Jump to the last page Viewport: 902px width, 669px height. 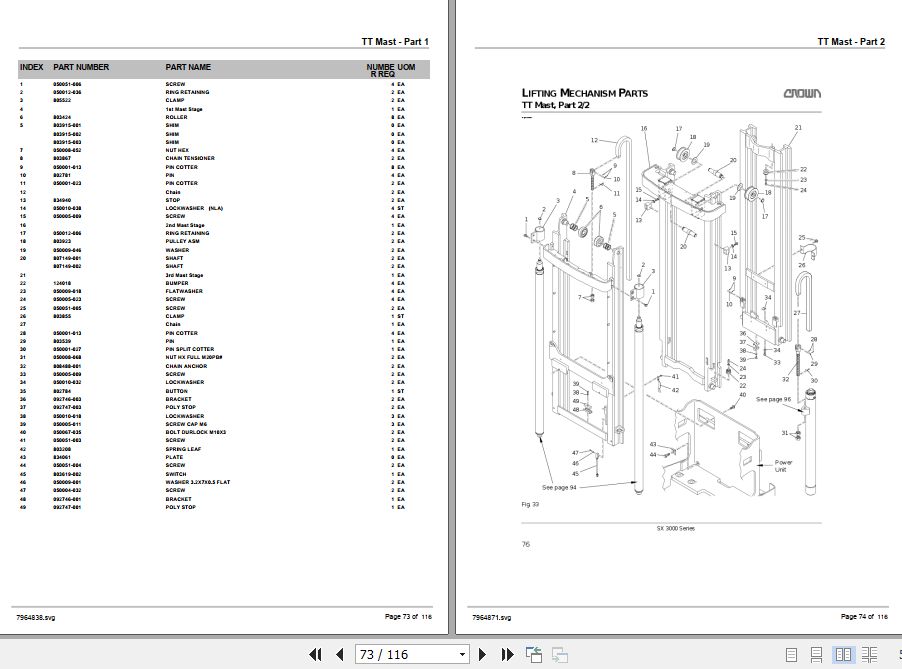[x=505, y=653]
